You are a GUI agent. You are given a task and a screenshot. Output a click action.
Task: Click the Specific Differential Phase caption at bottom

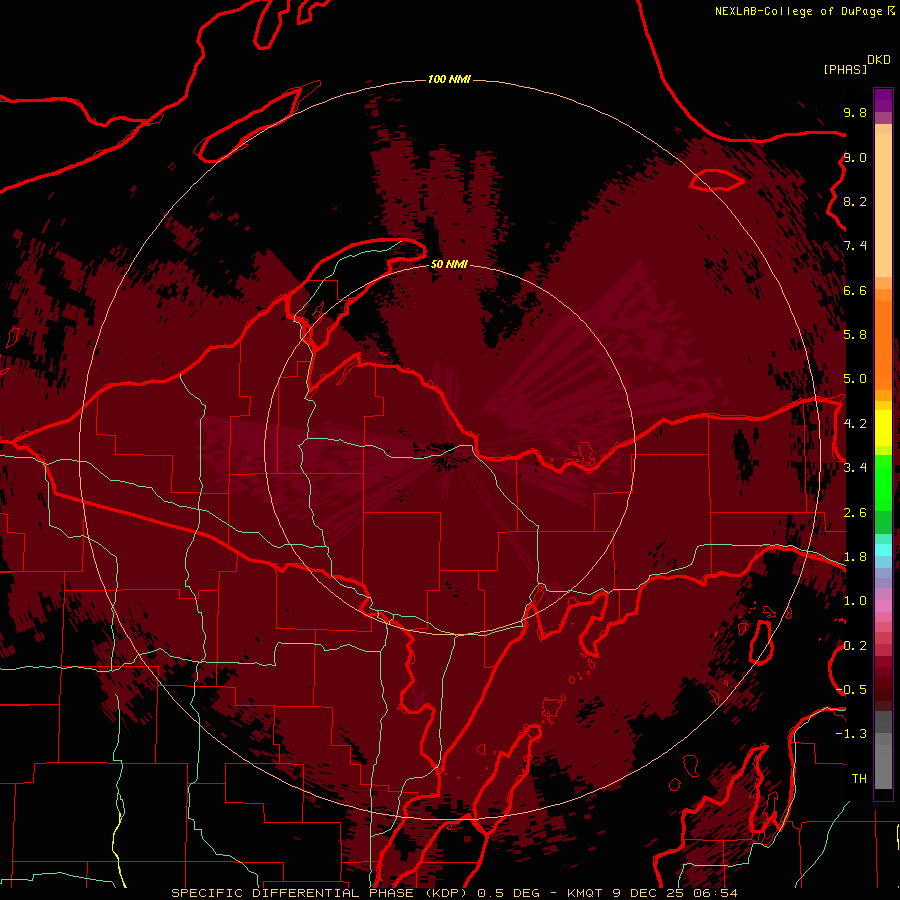454,893
